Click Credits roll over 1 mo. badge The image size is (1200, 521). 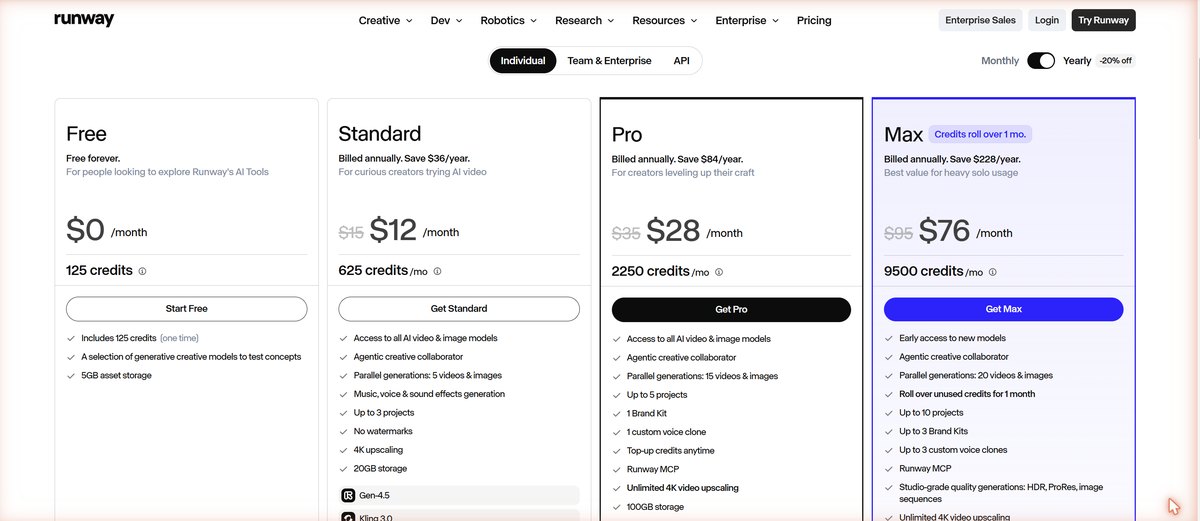tap(980, 134)
